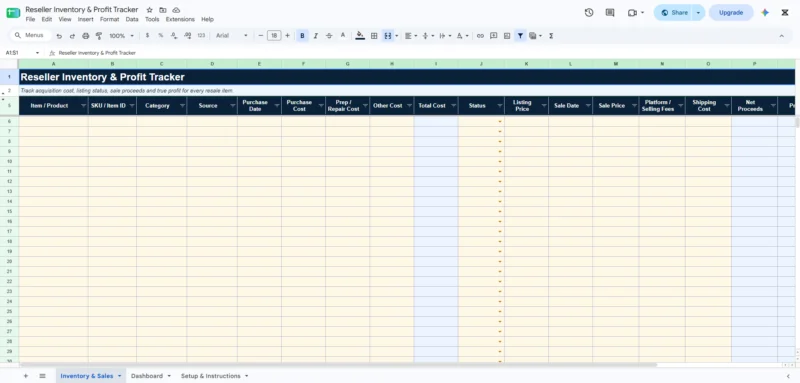
Task: Switch to the Dashboard tab
Action: (x=147, y=376)
